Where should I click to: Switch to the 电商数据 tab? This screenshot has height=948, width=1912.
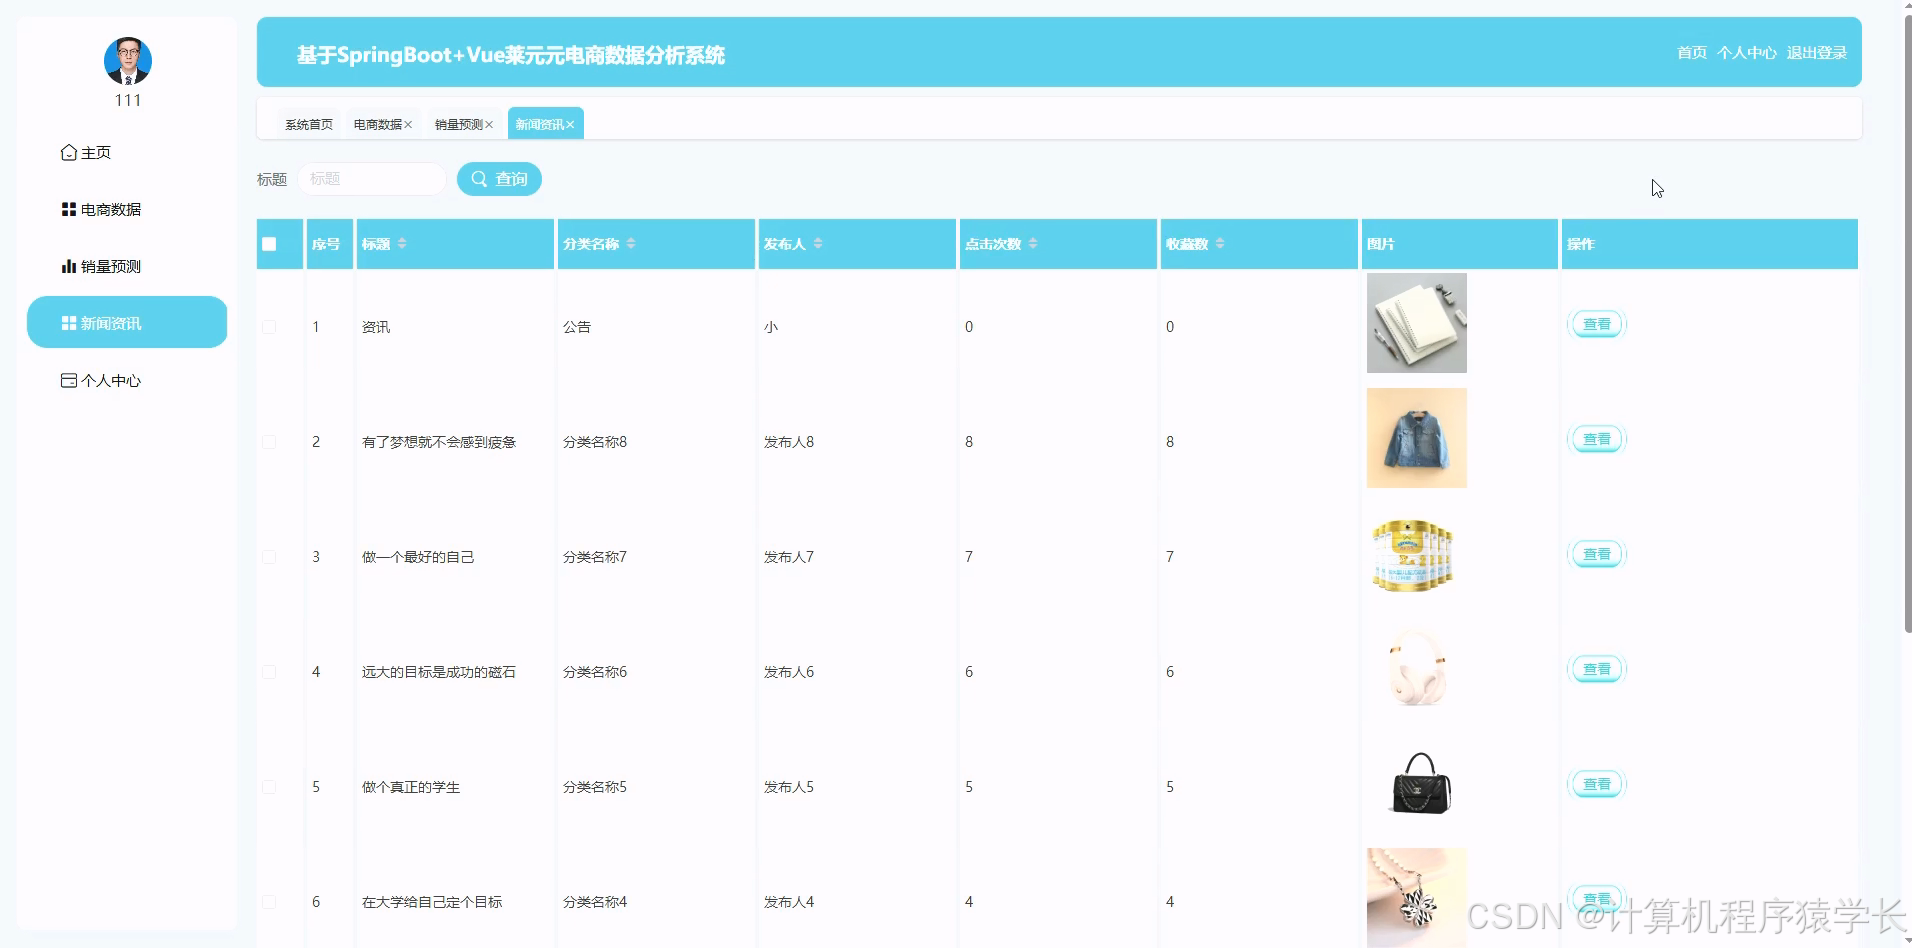[x=377, y=124]
